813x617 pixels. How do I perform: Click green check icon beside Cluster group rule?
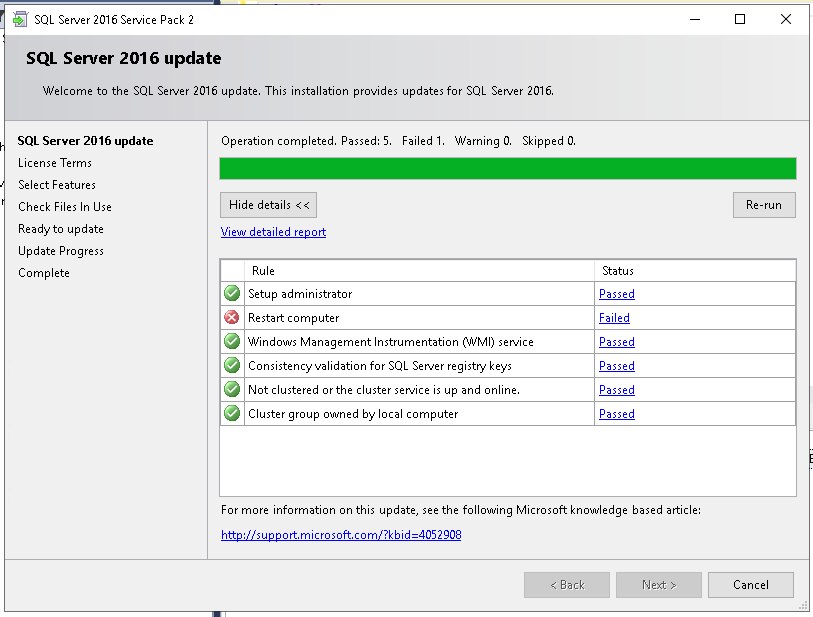(x=232, y=413)
